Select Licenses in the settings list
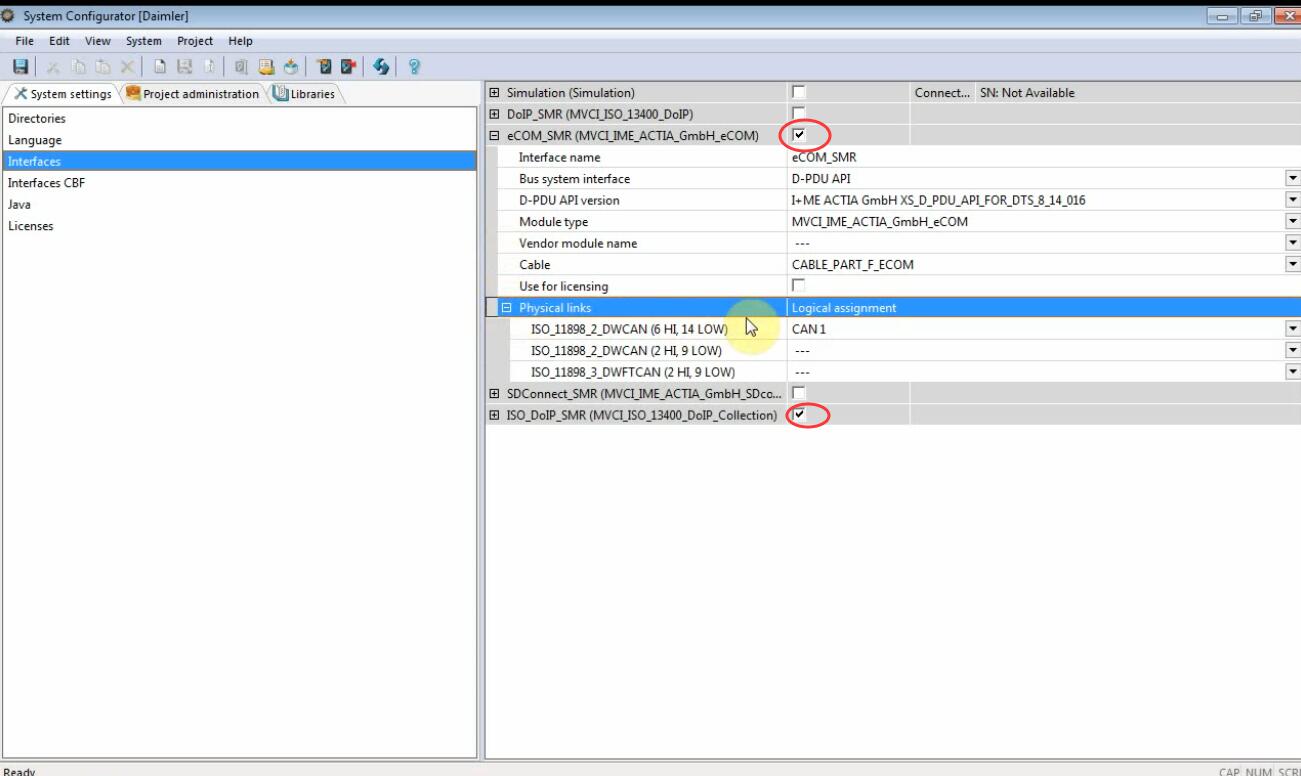 point(31,226)
